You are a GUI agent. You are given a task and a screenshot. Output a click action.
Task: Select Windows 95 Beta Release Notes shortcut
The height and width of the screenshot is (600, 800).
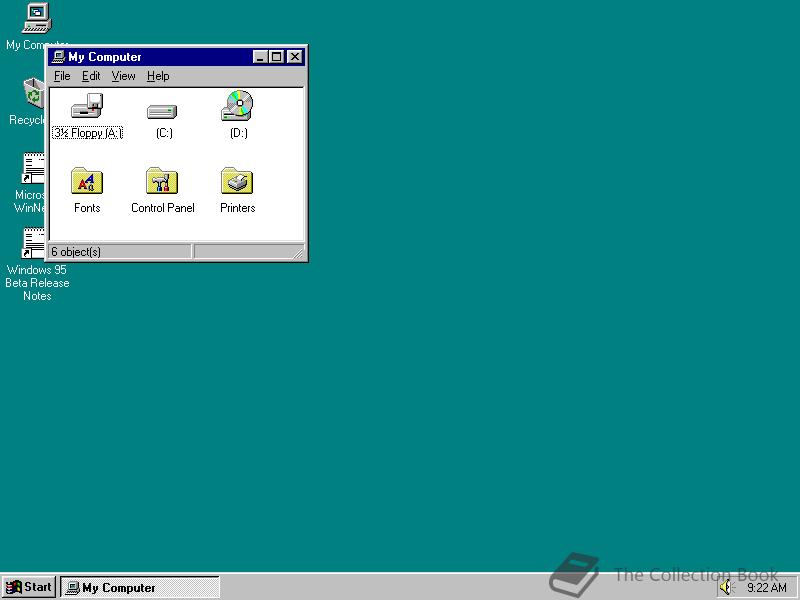[x=33, y=243]
